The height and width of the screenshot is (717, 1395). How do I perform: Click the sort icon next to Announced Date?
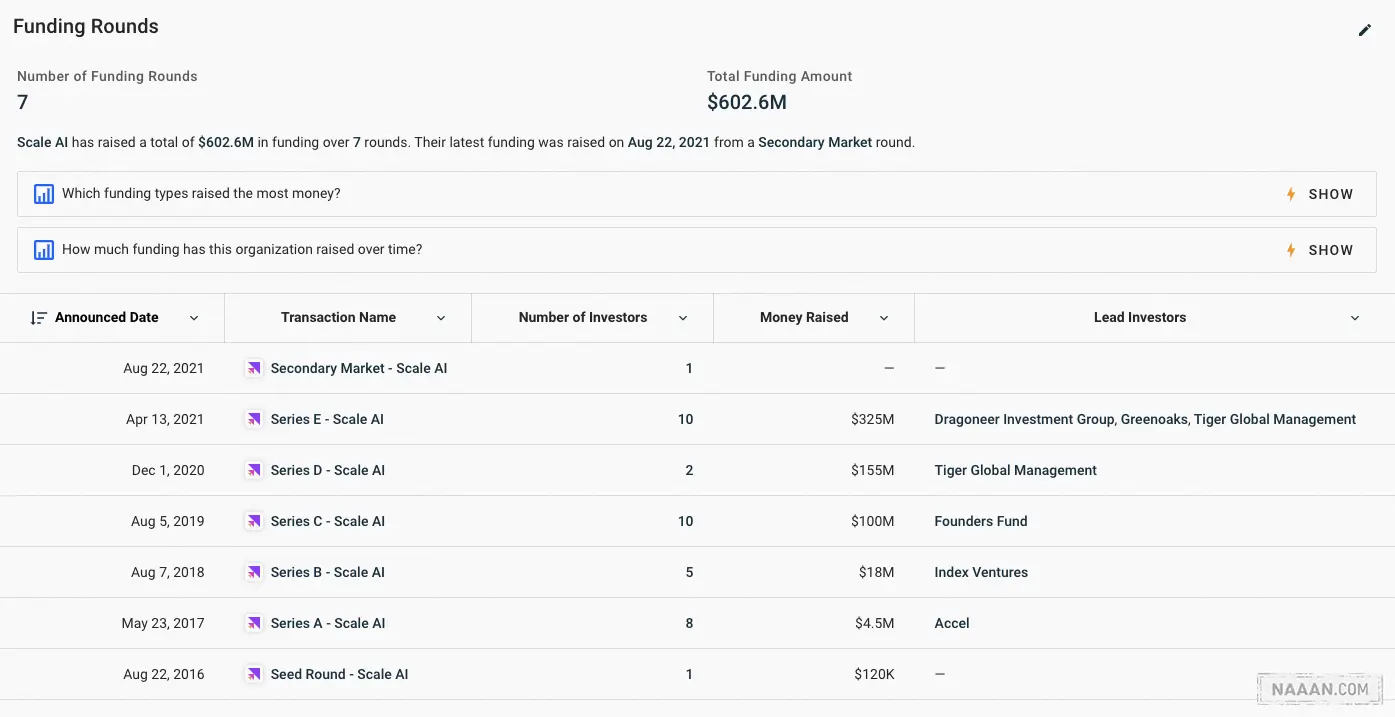pyautogui.click(x=38, y=318)
